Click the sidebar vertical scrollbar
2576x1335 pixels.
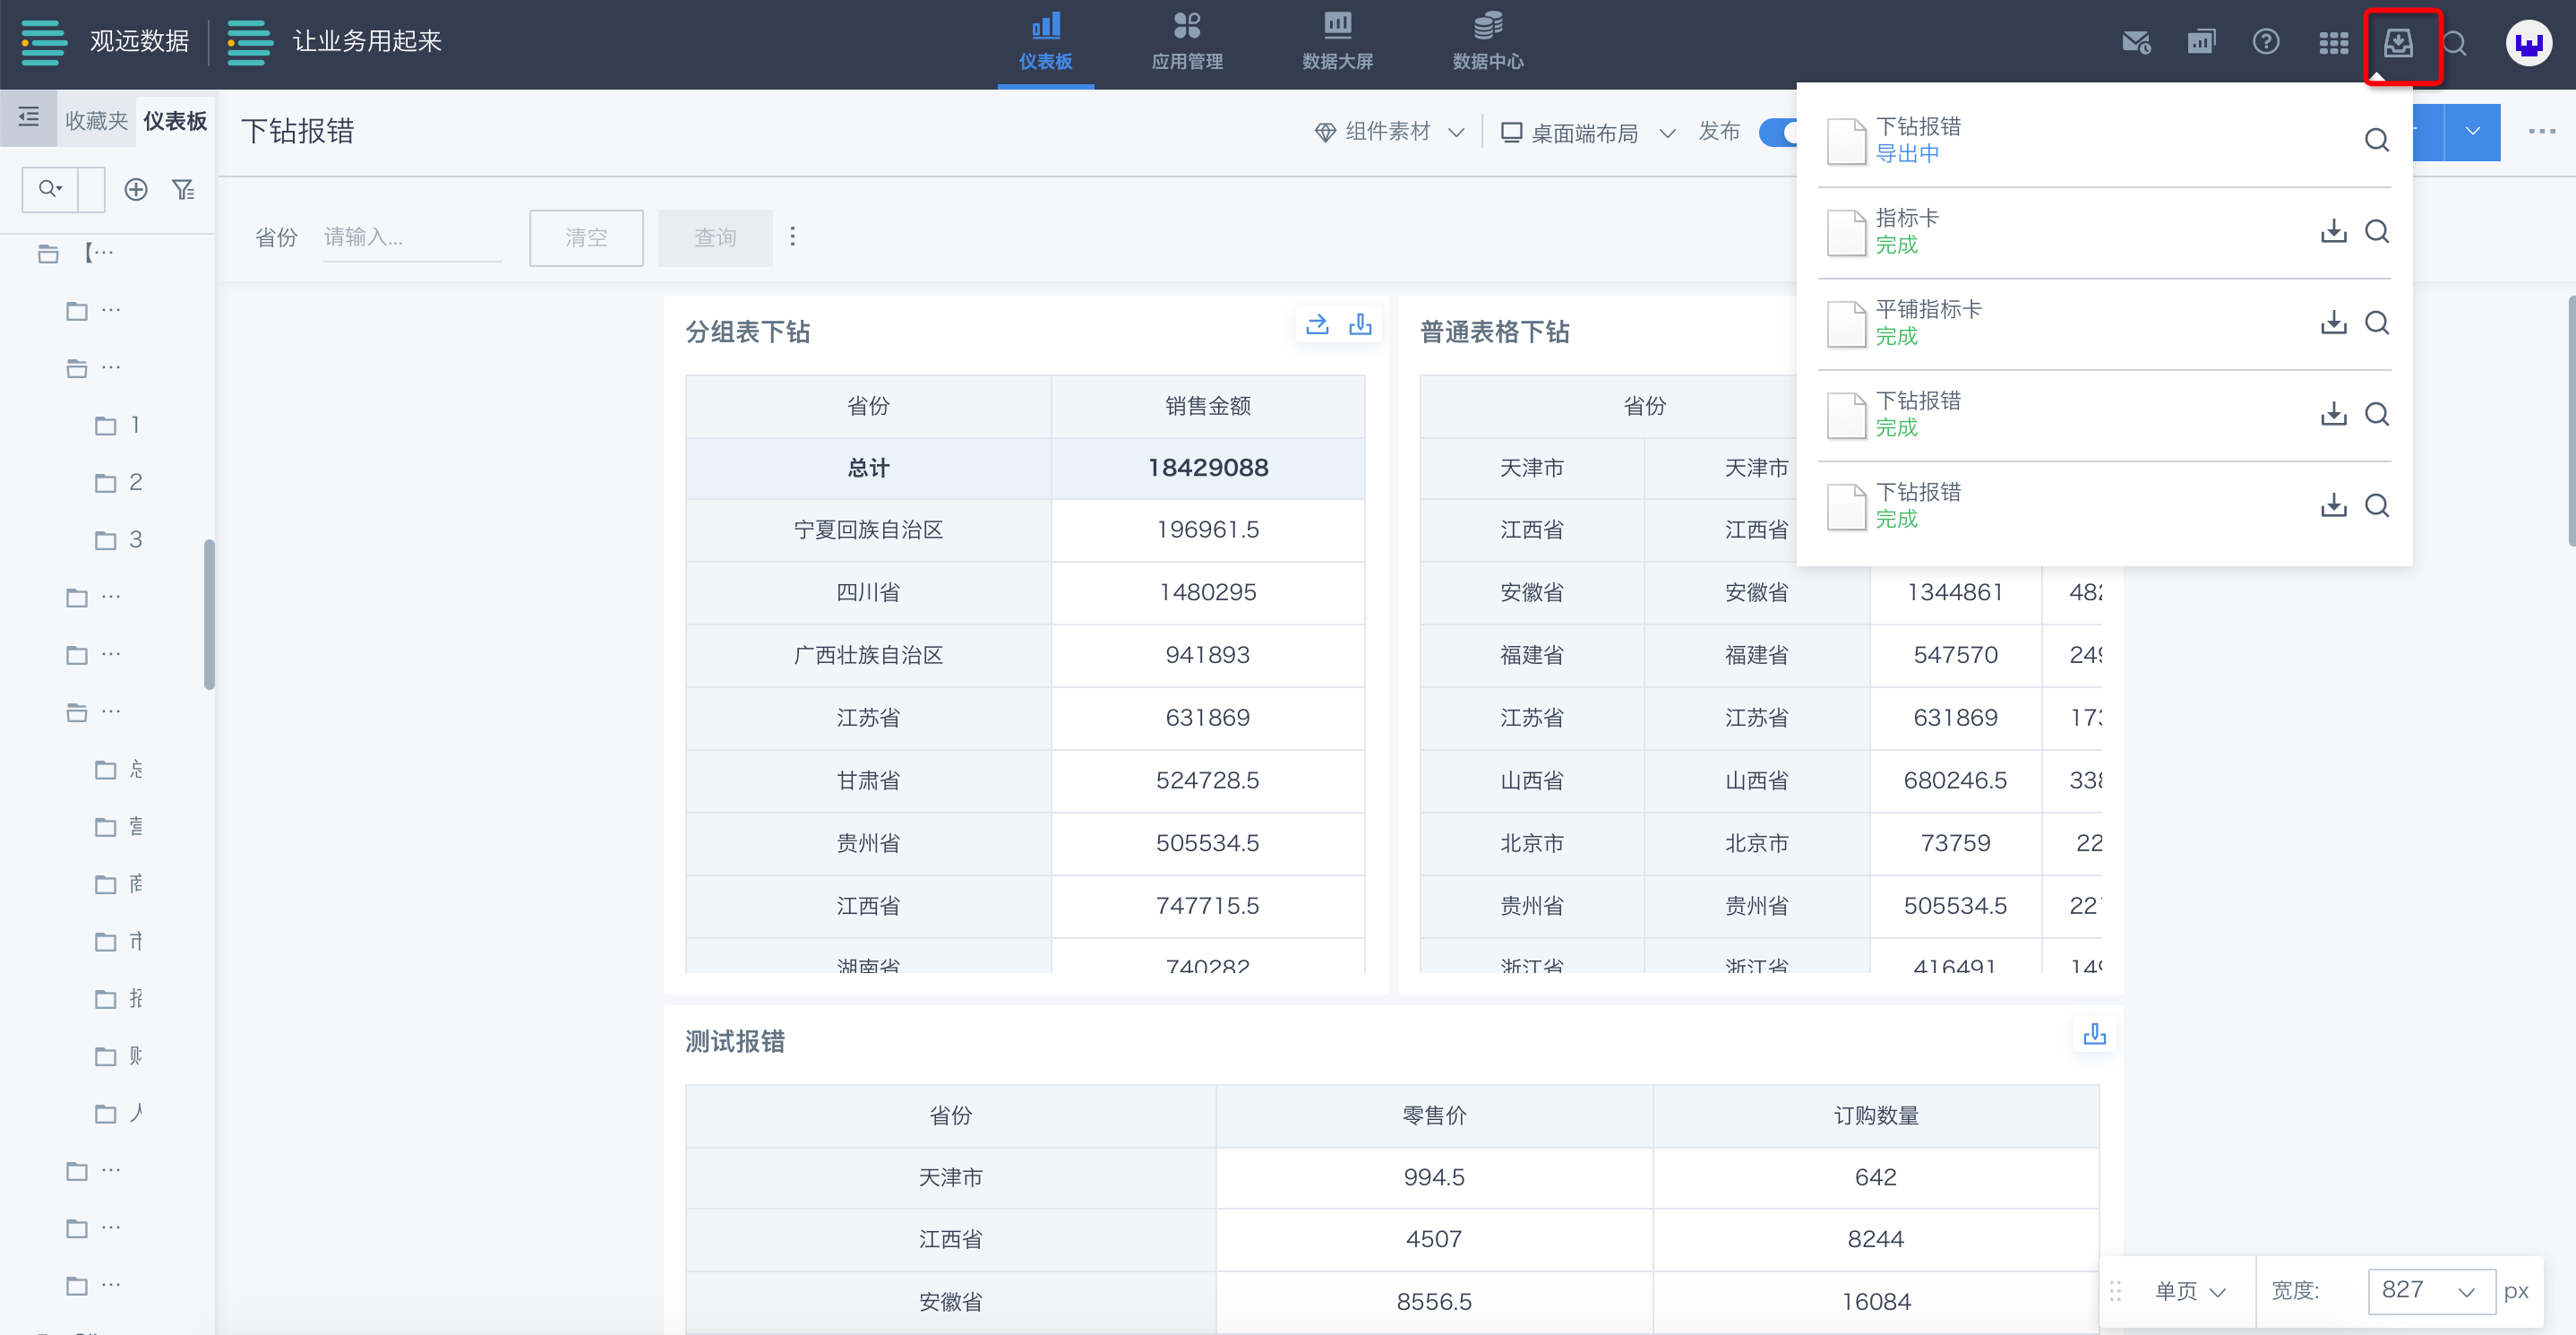209,614
